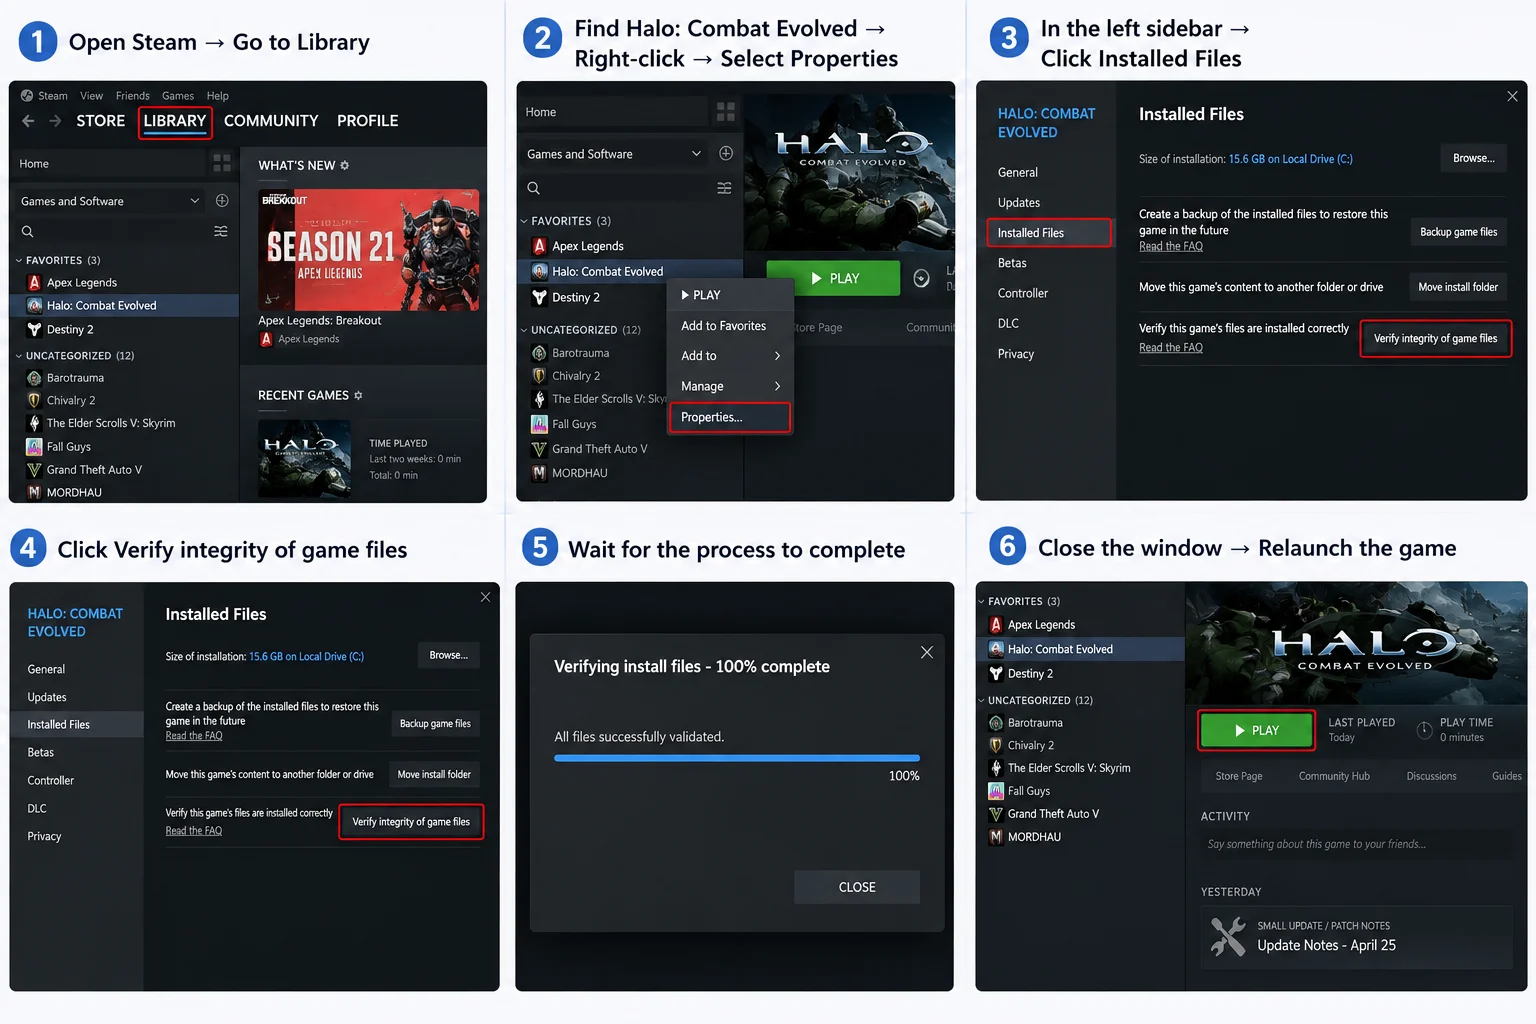Open the COMMUNITY tab in Steam
Screen dimensions: 1536x1024
pos(271,121)
